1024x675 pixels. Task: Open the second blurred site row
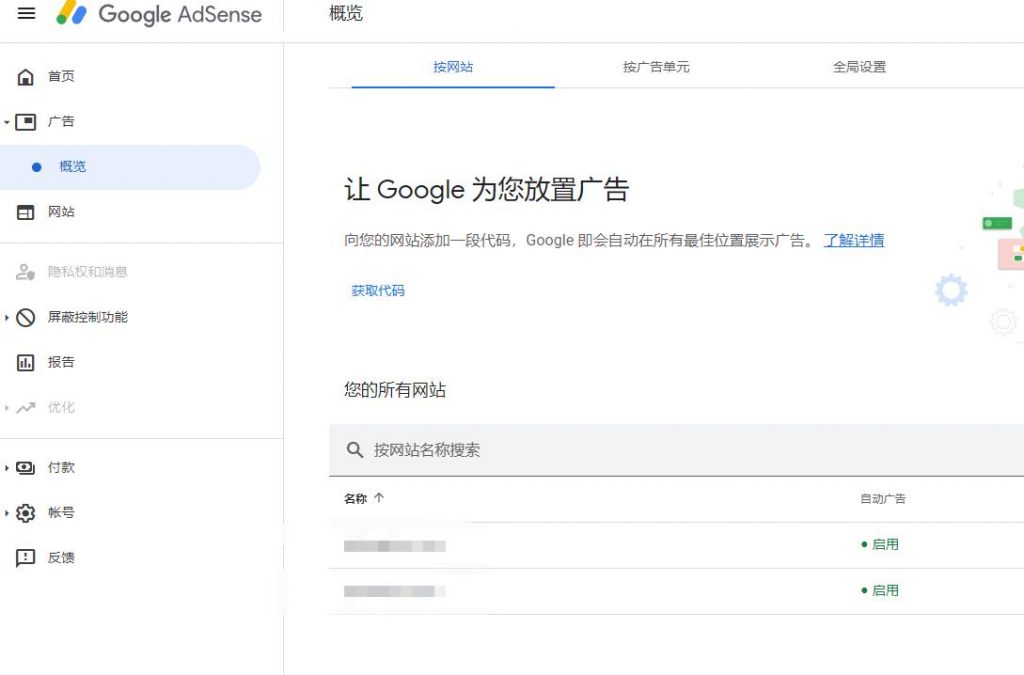395,591
